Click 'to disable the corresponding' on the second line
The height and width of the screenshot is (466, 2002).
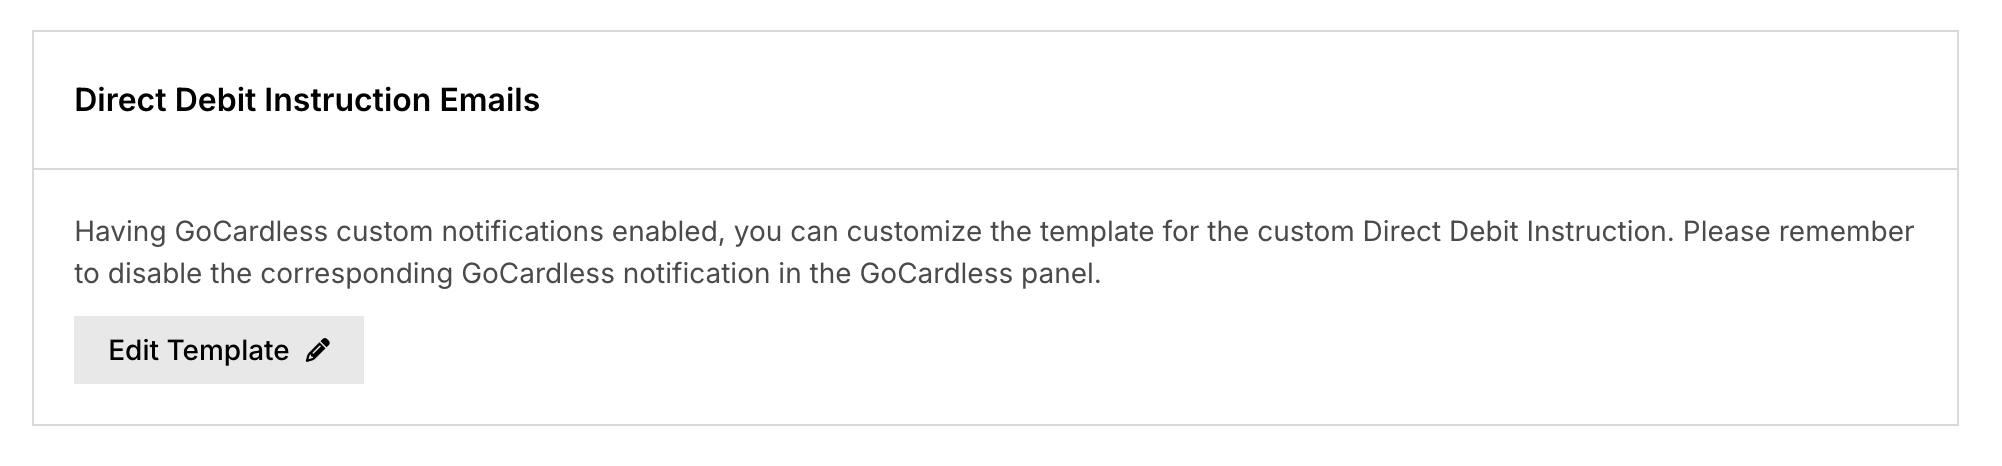point(264,274)
